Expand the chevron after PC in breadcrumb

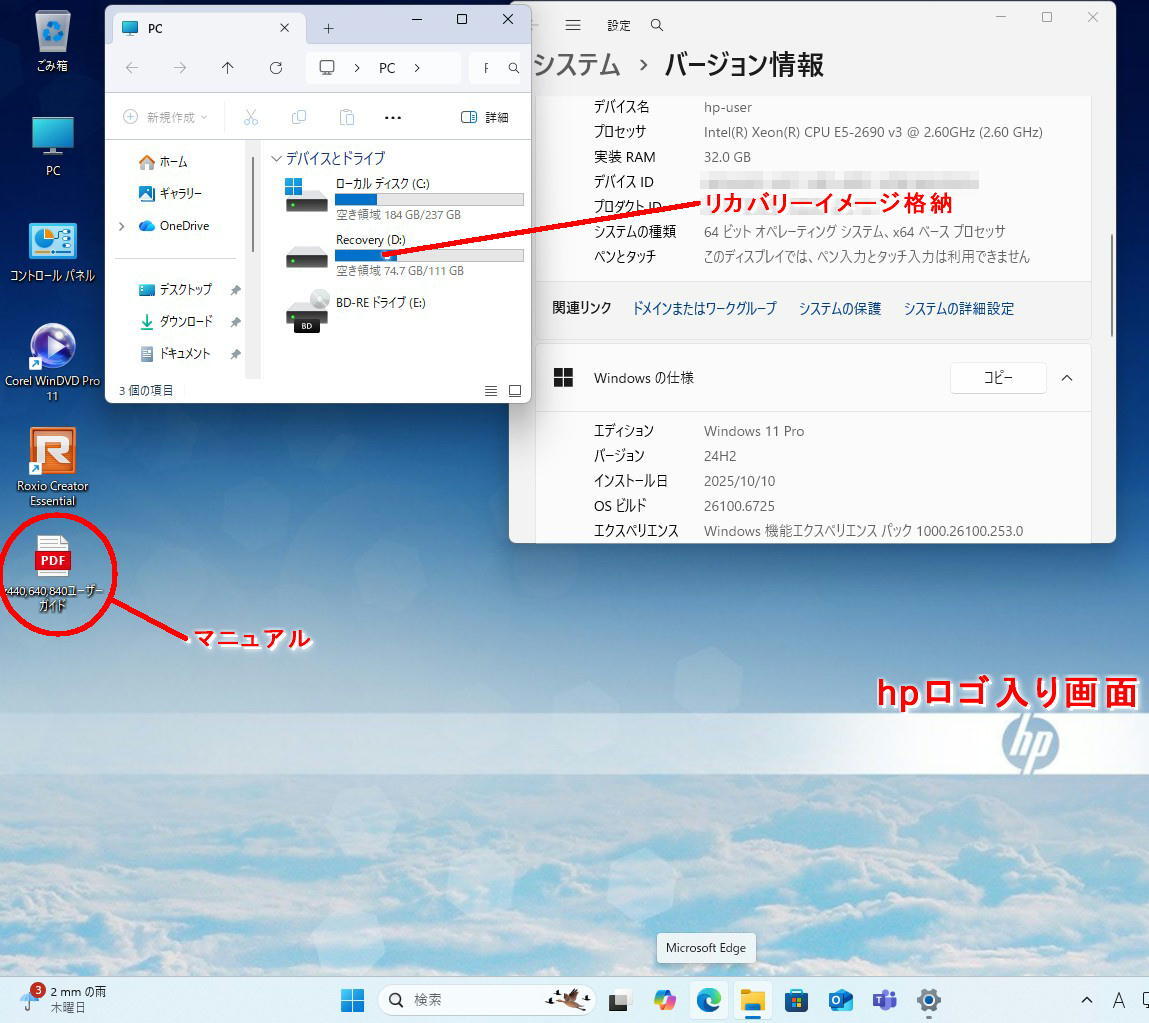tap(417, 68)
